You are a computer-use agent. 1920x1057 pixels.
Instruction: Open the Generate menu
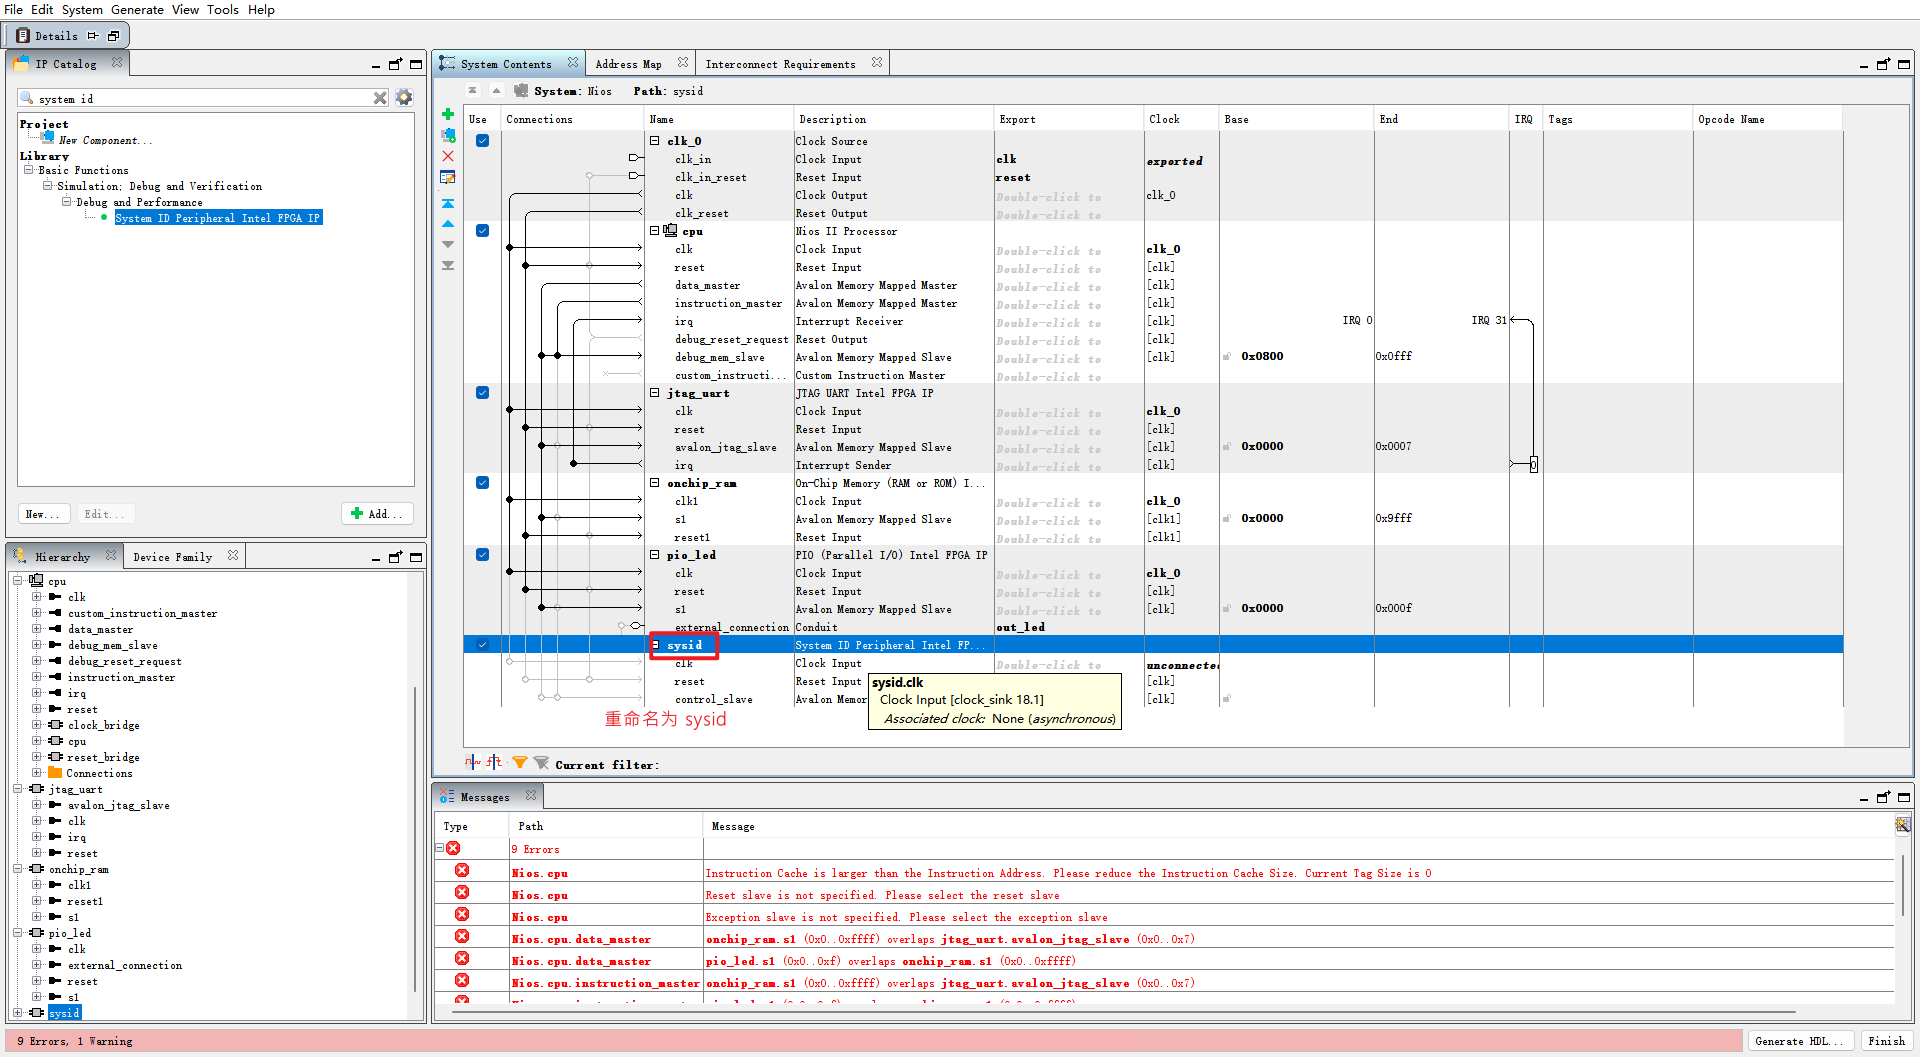pyautogui.click(x=137, y=9)
